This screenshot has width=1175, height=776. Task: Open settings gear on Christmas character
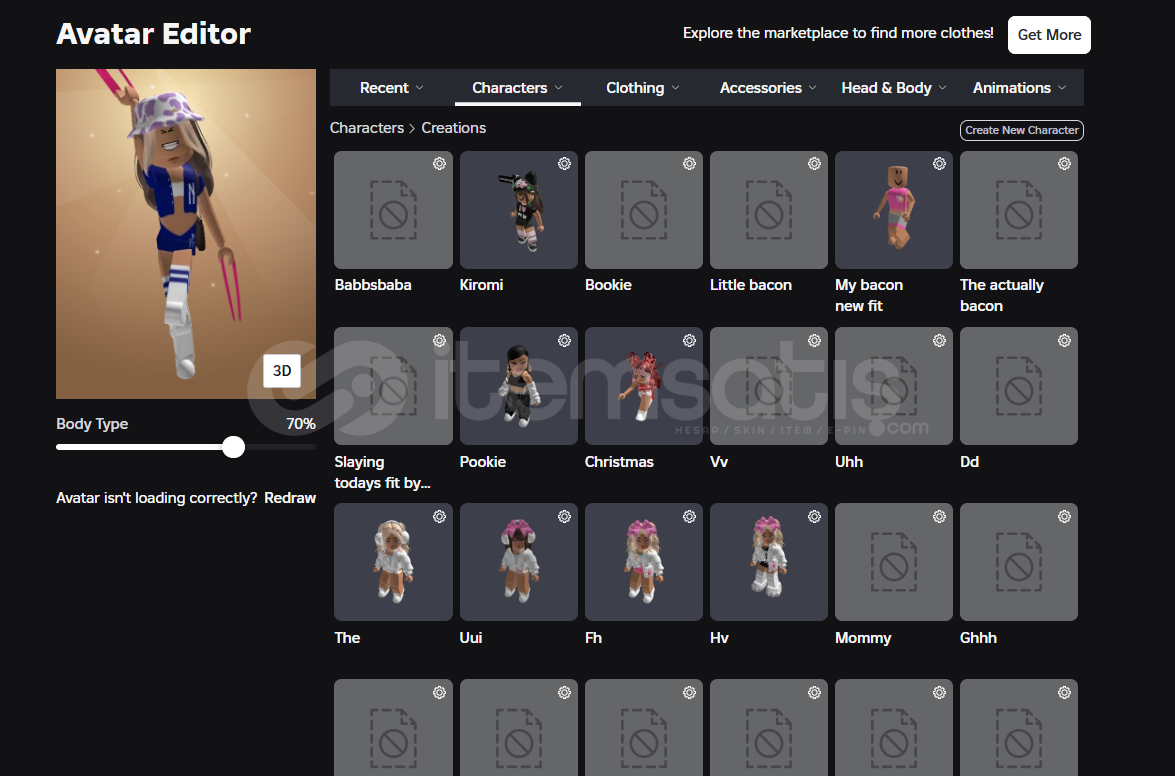point(689,340)
